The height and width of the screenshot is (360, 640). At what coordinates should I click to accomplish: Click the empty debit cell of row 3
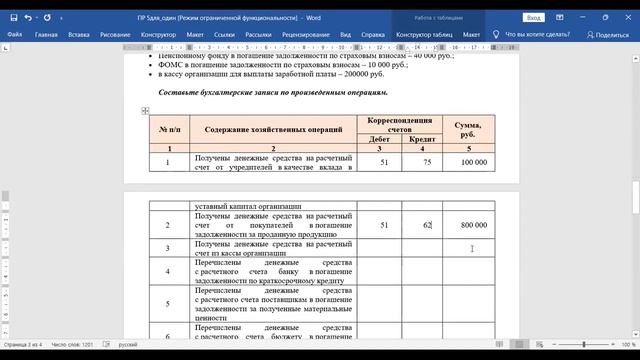pyautogui.click(x=379, y=248)
